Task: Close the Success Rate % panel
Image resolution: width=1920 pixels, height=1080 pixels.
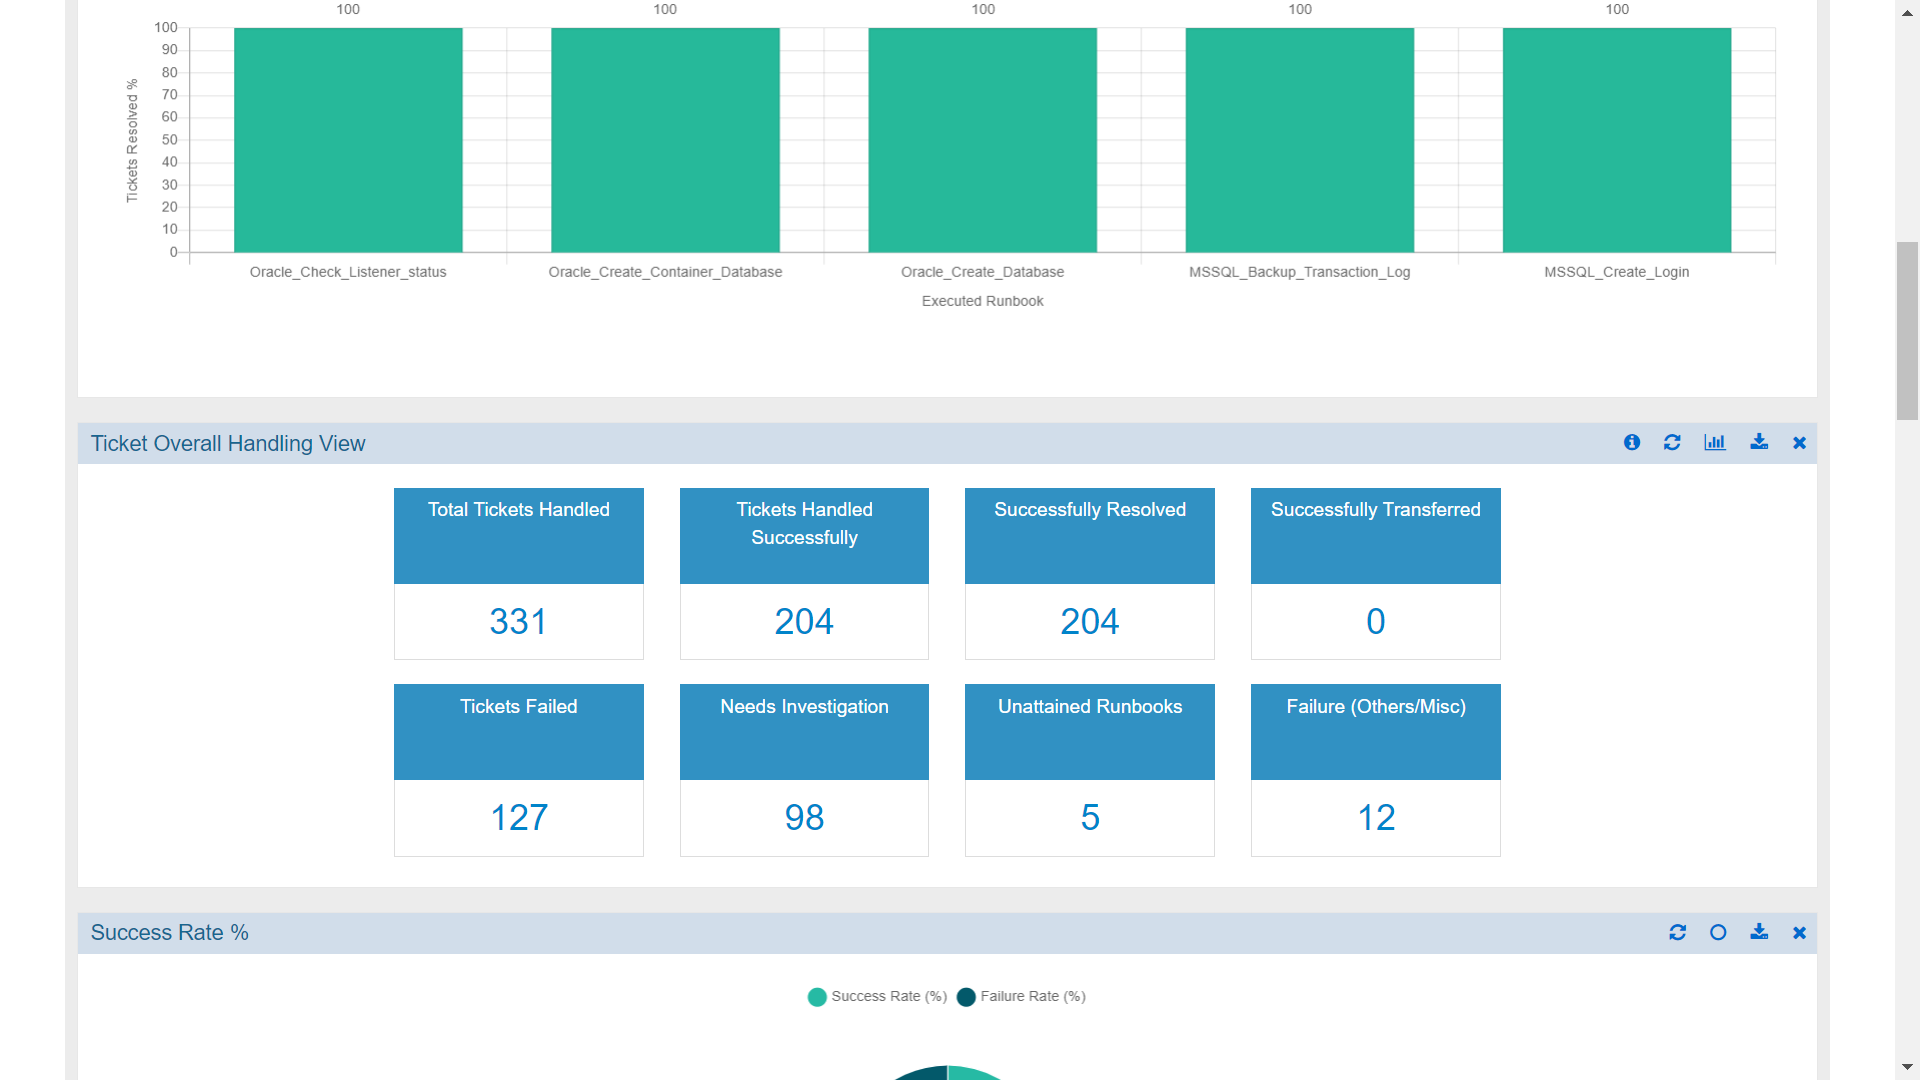Action: pos(1799,933)
